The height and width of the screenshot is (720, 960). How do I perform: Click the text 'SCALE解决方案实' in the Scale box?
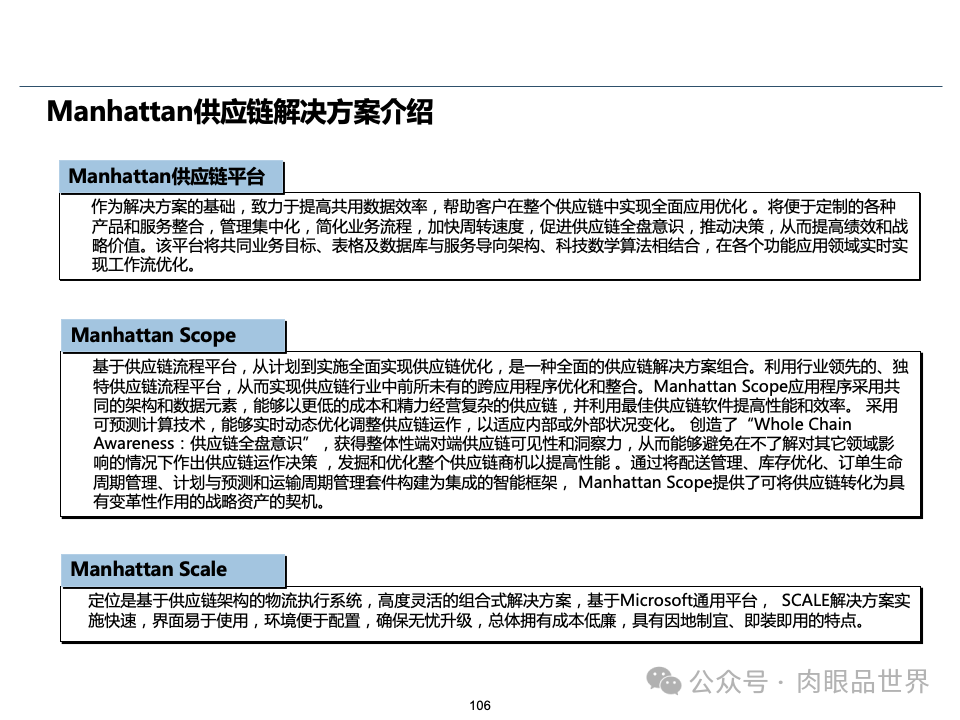(x=846, y=601)
